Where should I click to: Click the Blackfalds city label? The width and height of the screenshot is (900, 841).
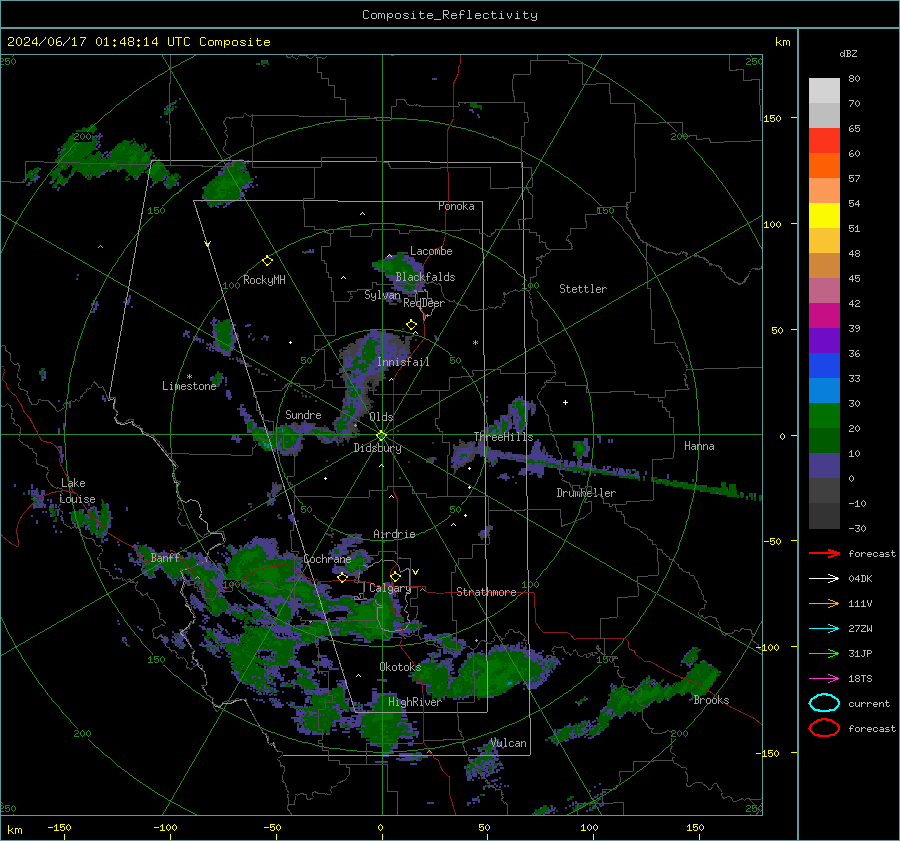tap(425, 277)
